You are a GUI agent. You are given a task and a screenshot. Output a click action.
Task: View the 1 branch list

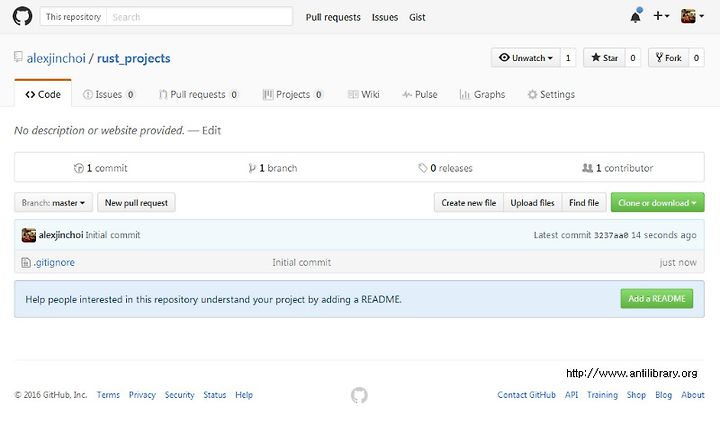(x=273, y=168)
